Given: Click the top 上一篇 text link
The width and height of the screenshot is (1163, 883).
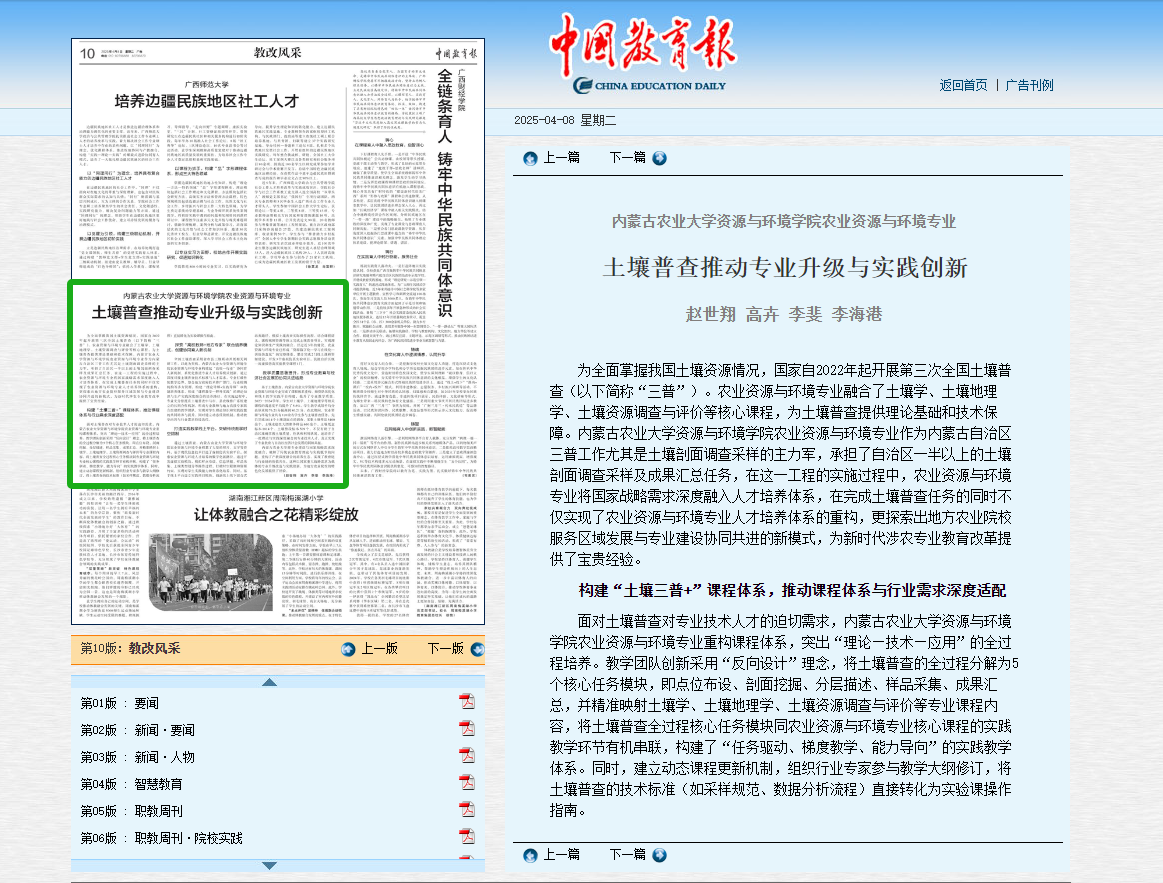Looking at the screenshot, I should tap(561, 157).
